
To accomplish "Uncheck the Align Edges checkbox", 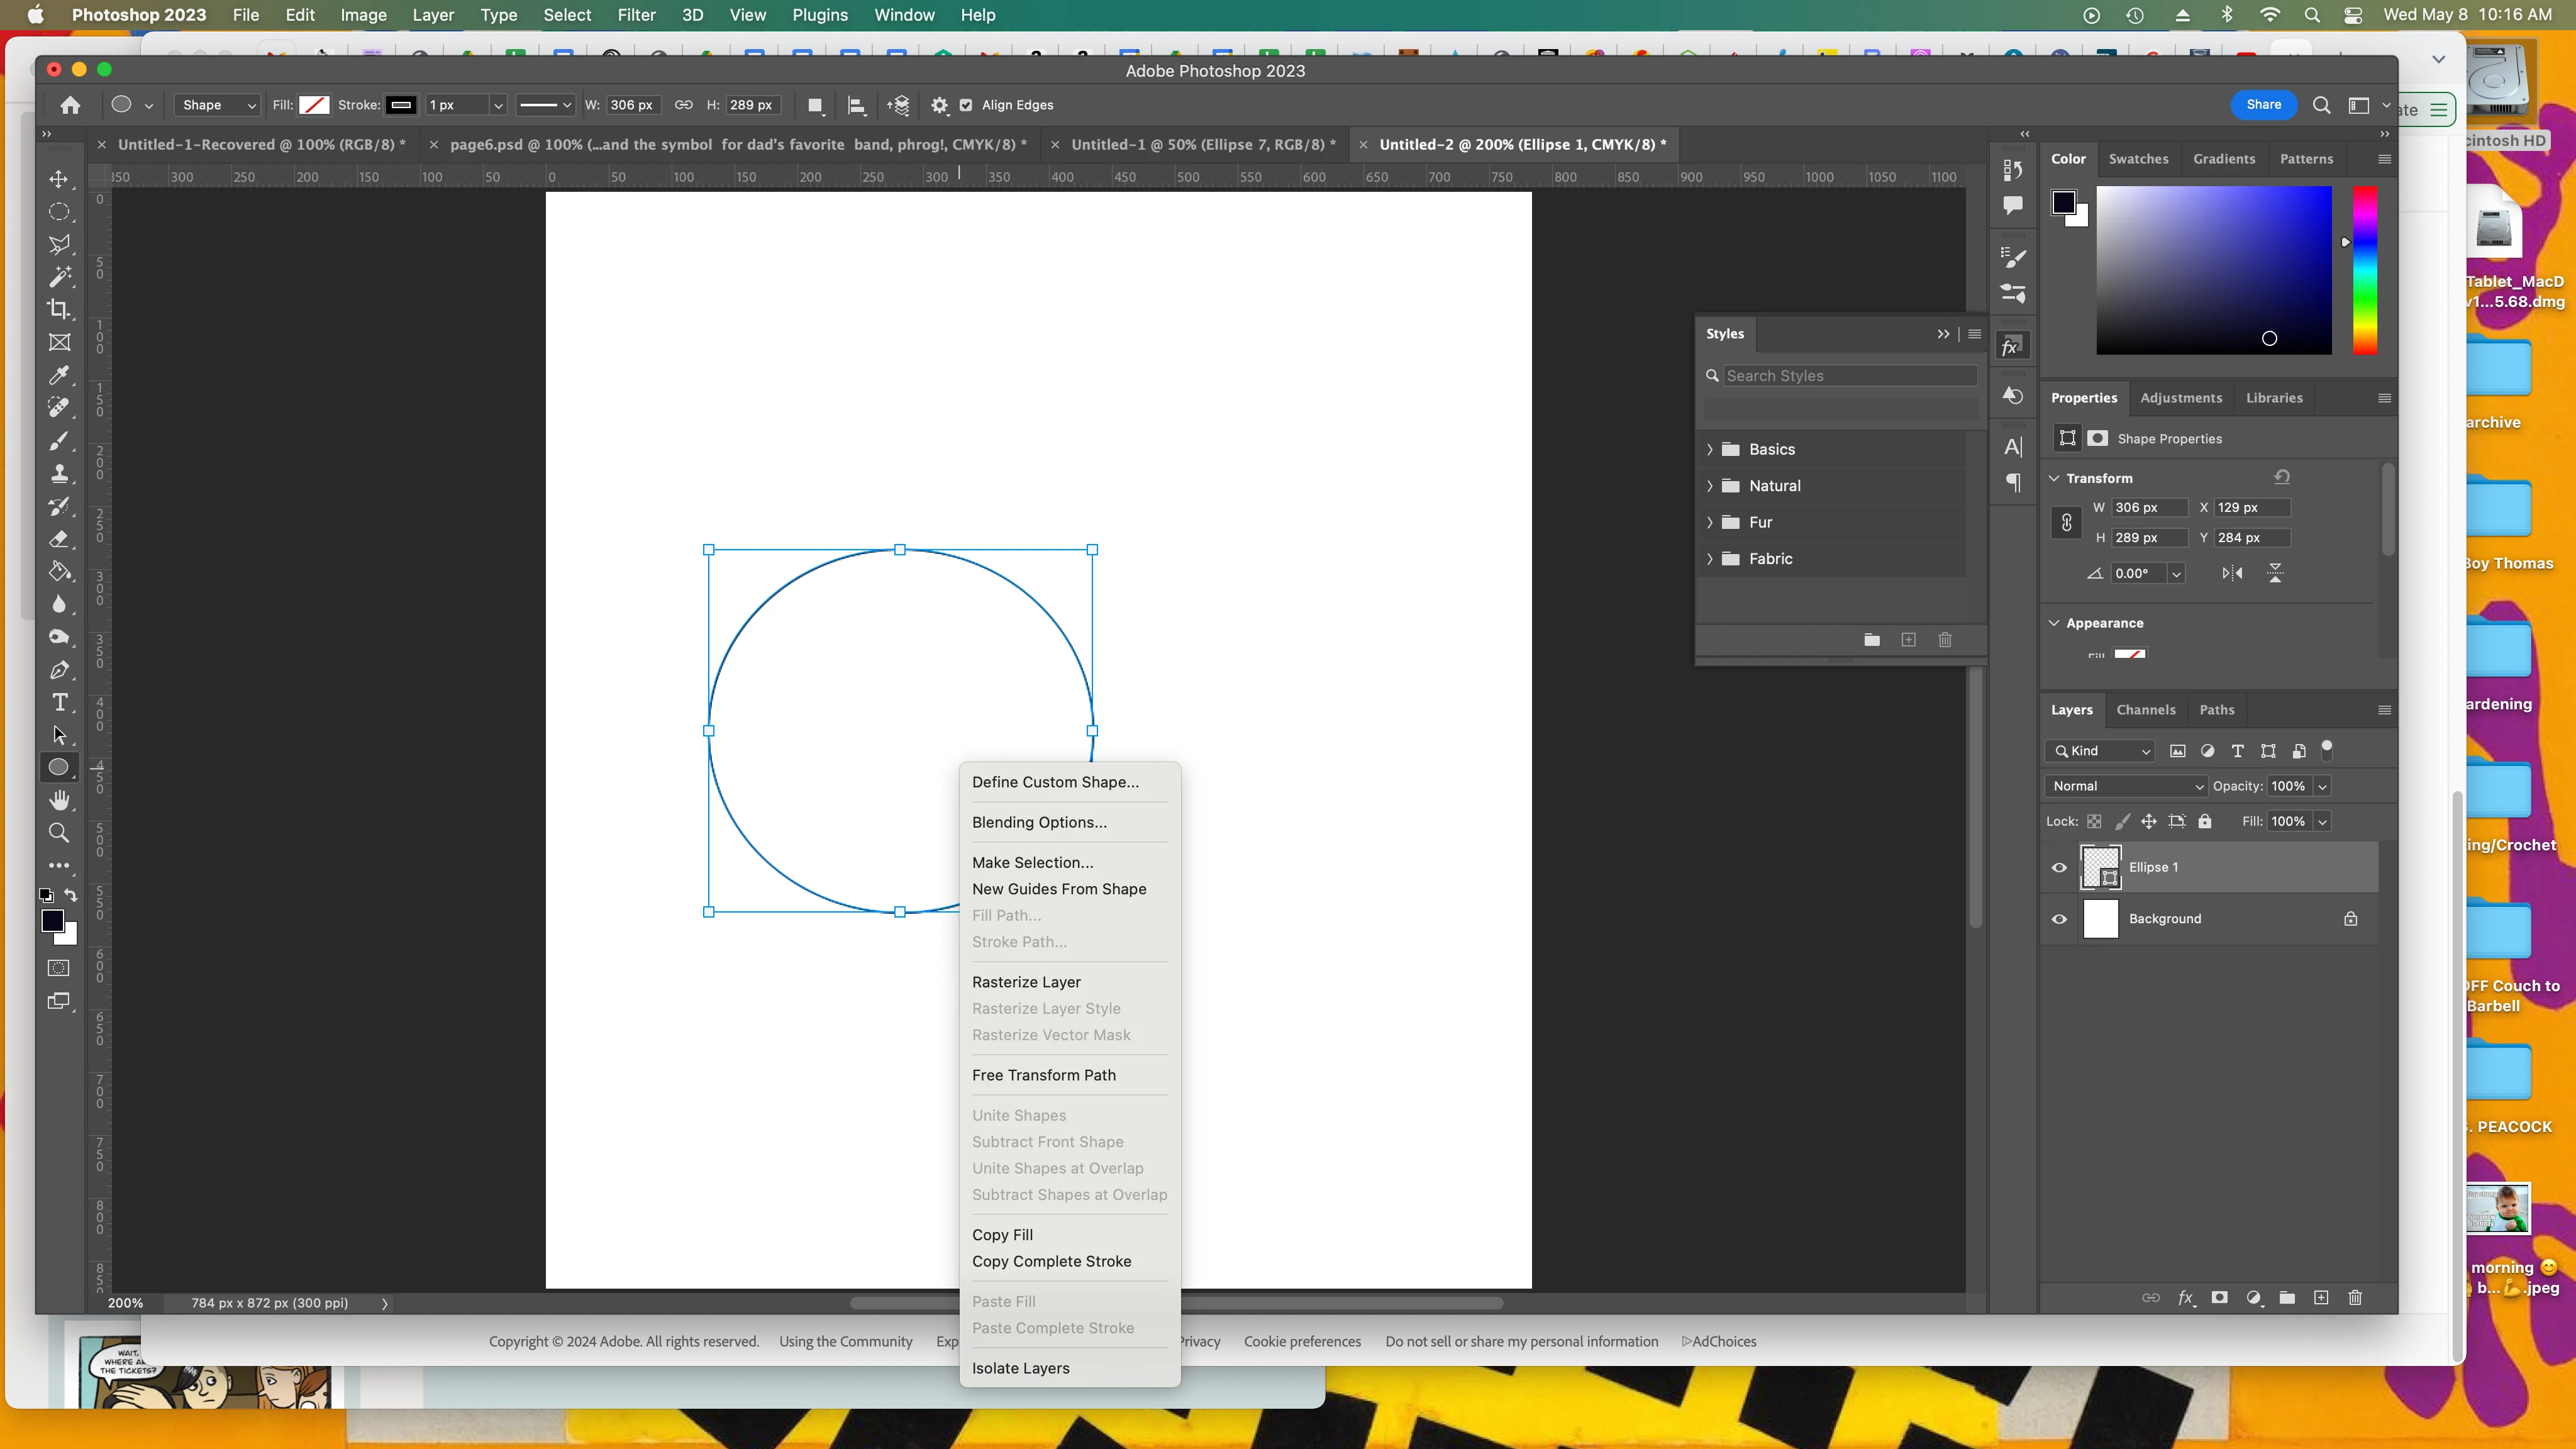I will click(966, 105).
